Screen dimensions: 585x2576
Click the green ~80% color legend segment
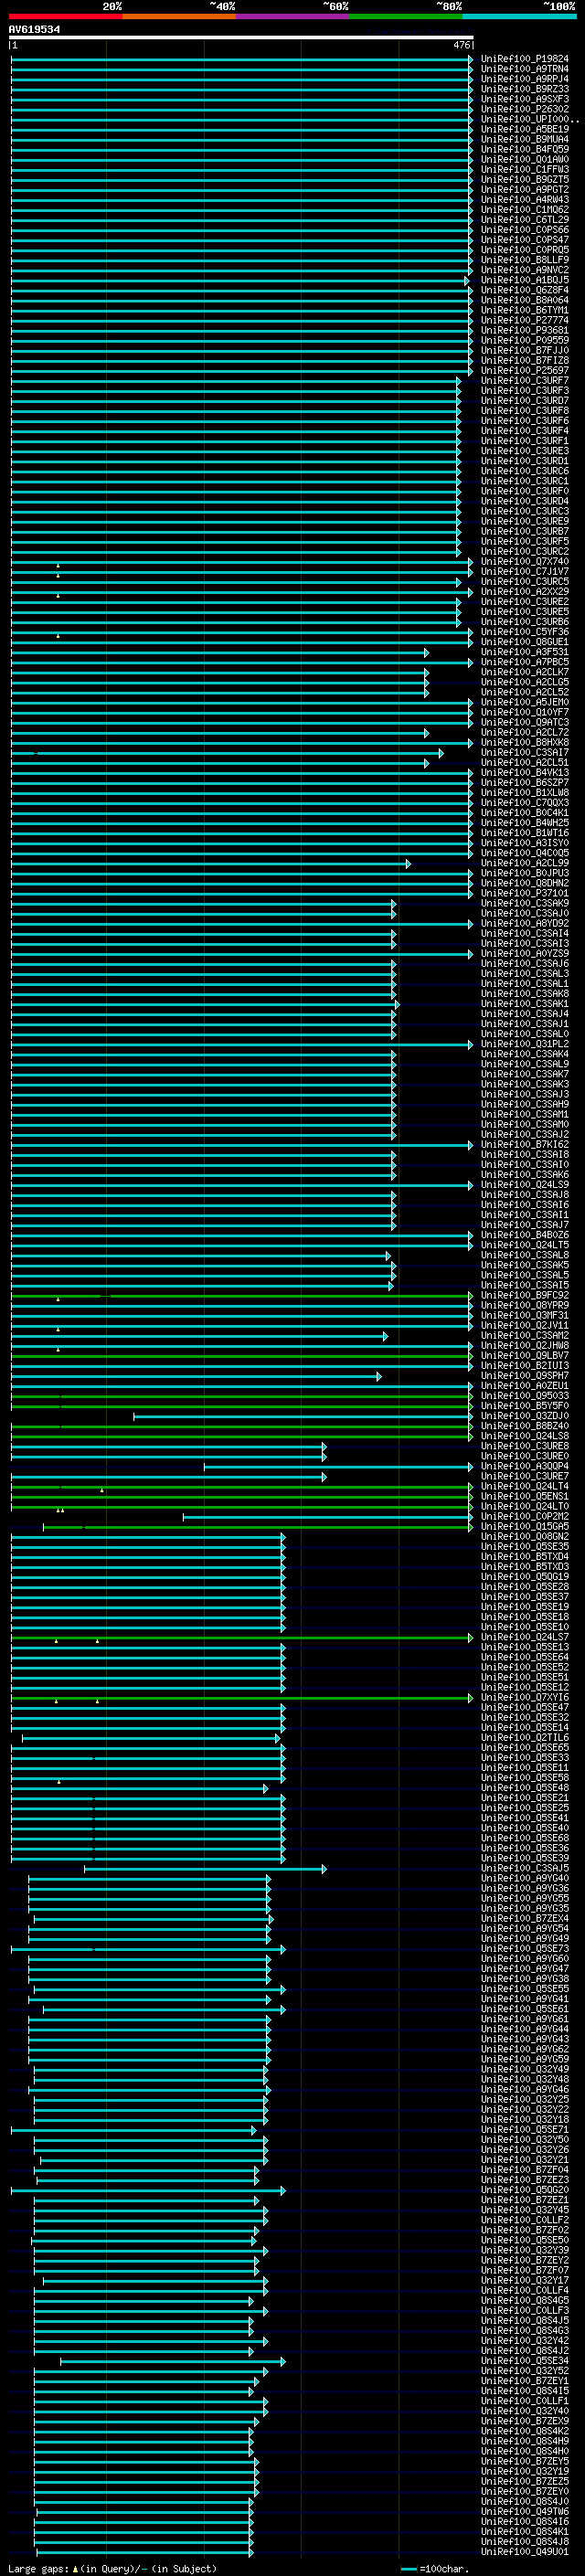(x=405, y=17)
